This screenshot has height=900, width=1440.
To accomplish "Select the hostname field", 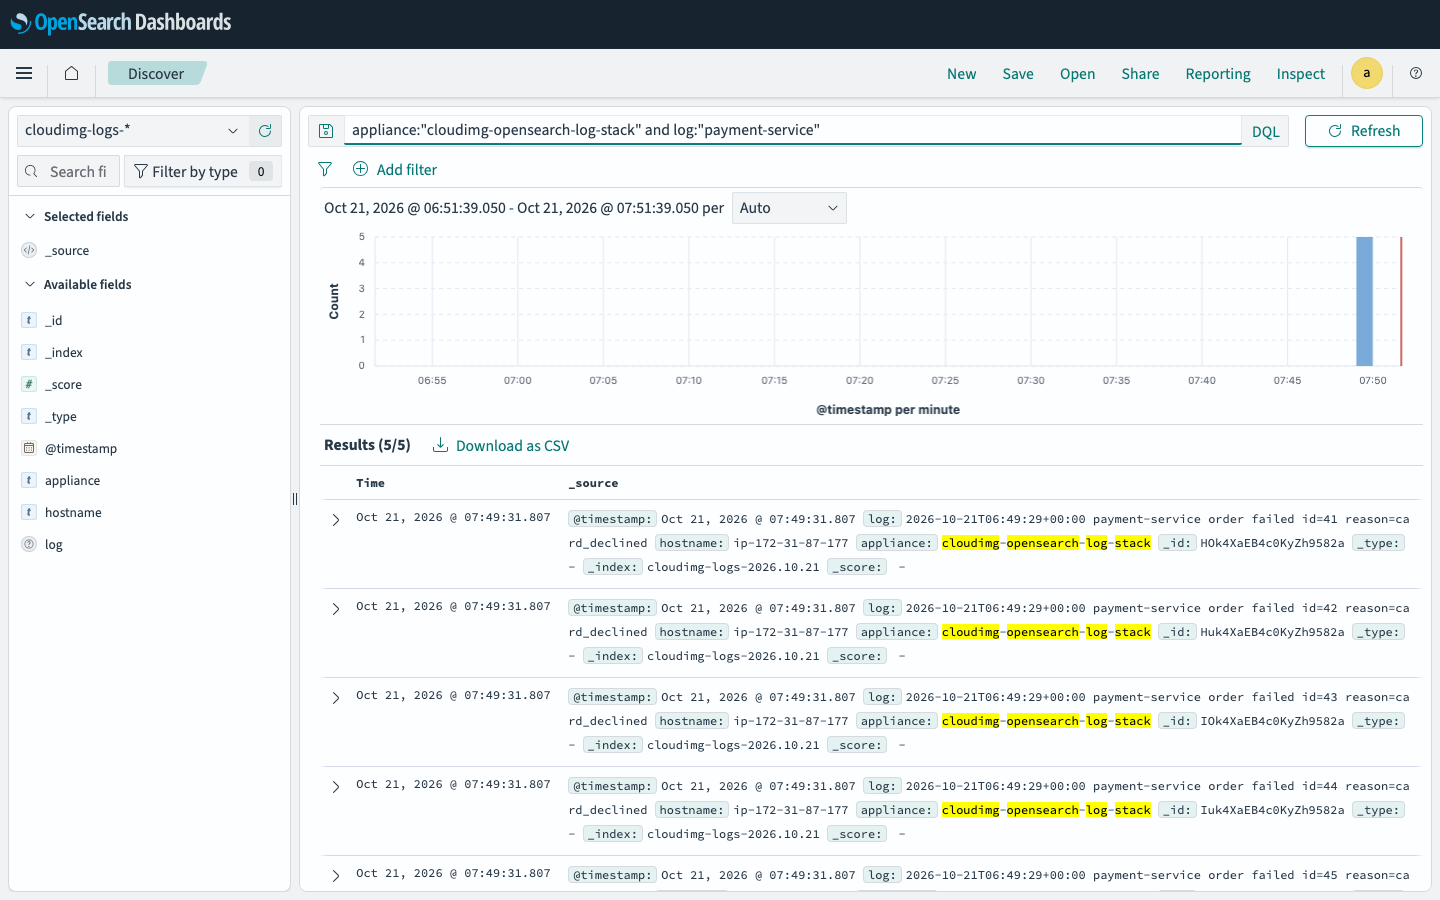I will [x=73, y=512].
